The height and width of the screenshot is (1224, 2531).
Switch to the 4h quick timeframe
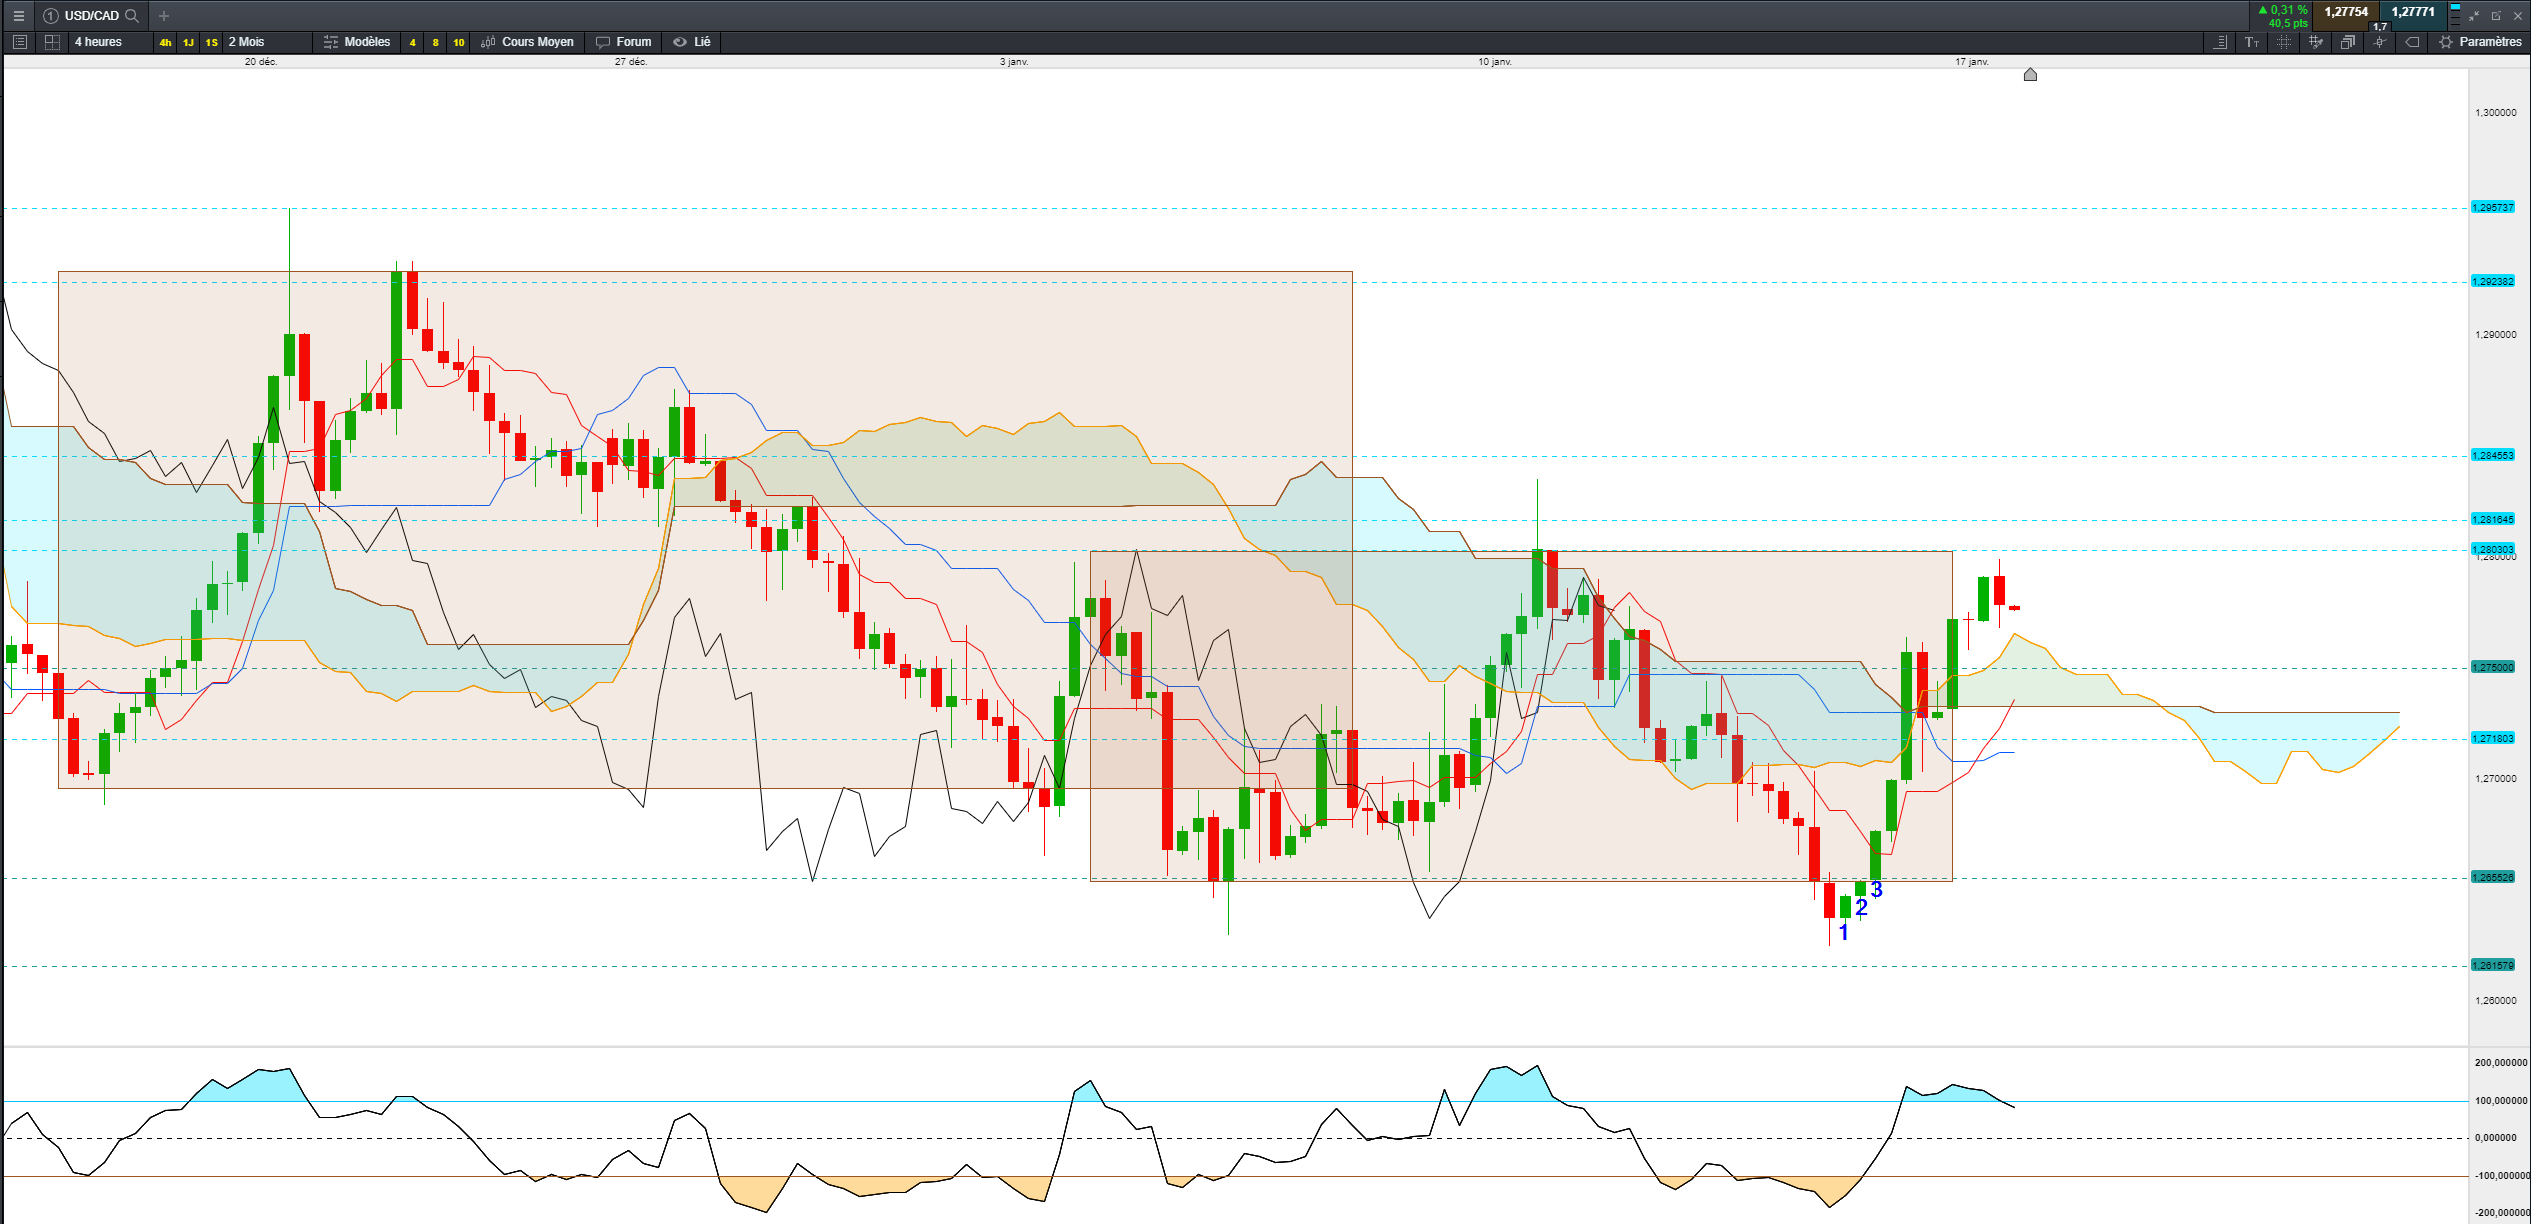click(x=165, y=42)
